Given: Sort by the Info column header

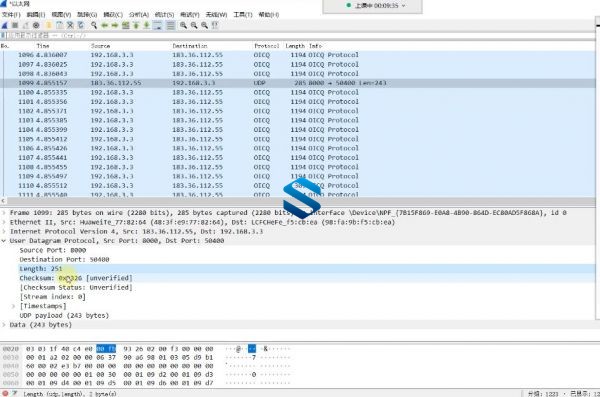Looking at the screenshot, I should [x=315, y=46].
